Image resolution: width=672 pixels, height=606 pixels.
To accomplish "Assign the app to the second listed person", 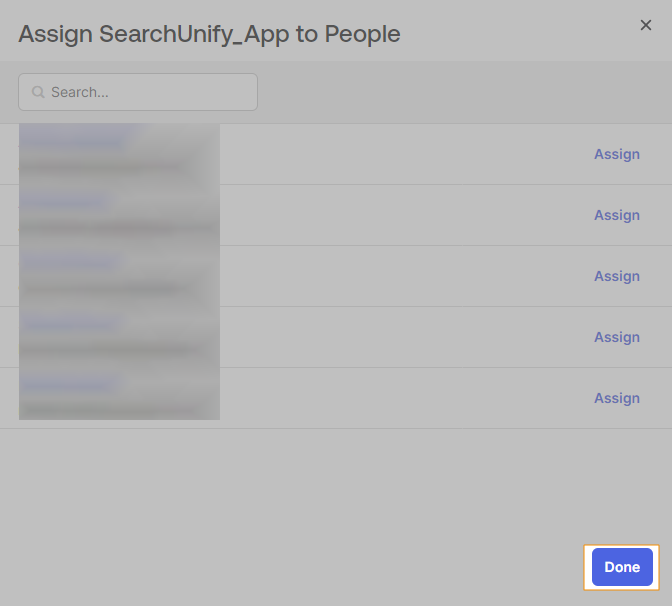I will [x=616, y=215].
